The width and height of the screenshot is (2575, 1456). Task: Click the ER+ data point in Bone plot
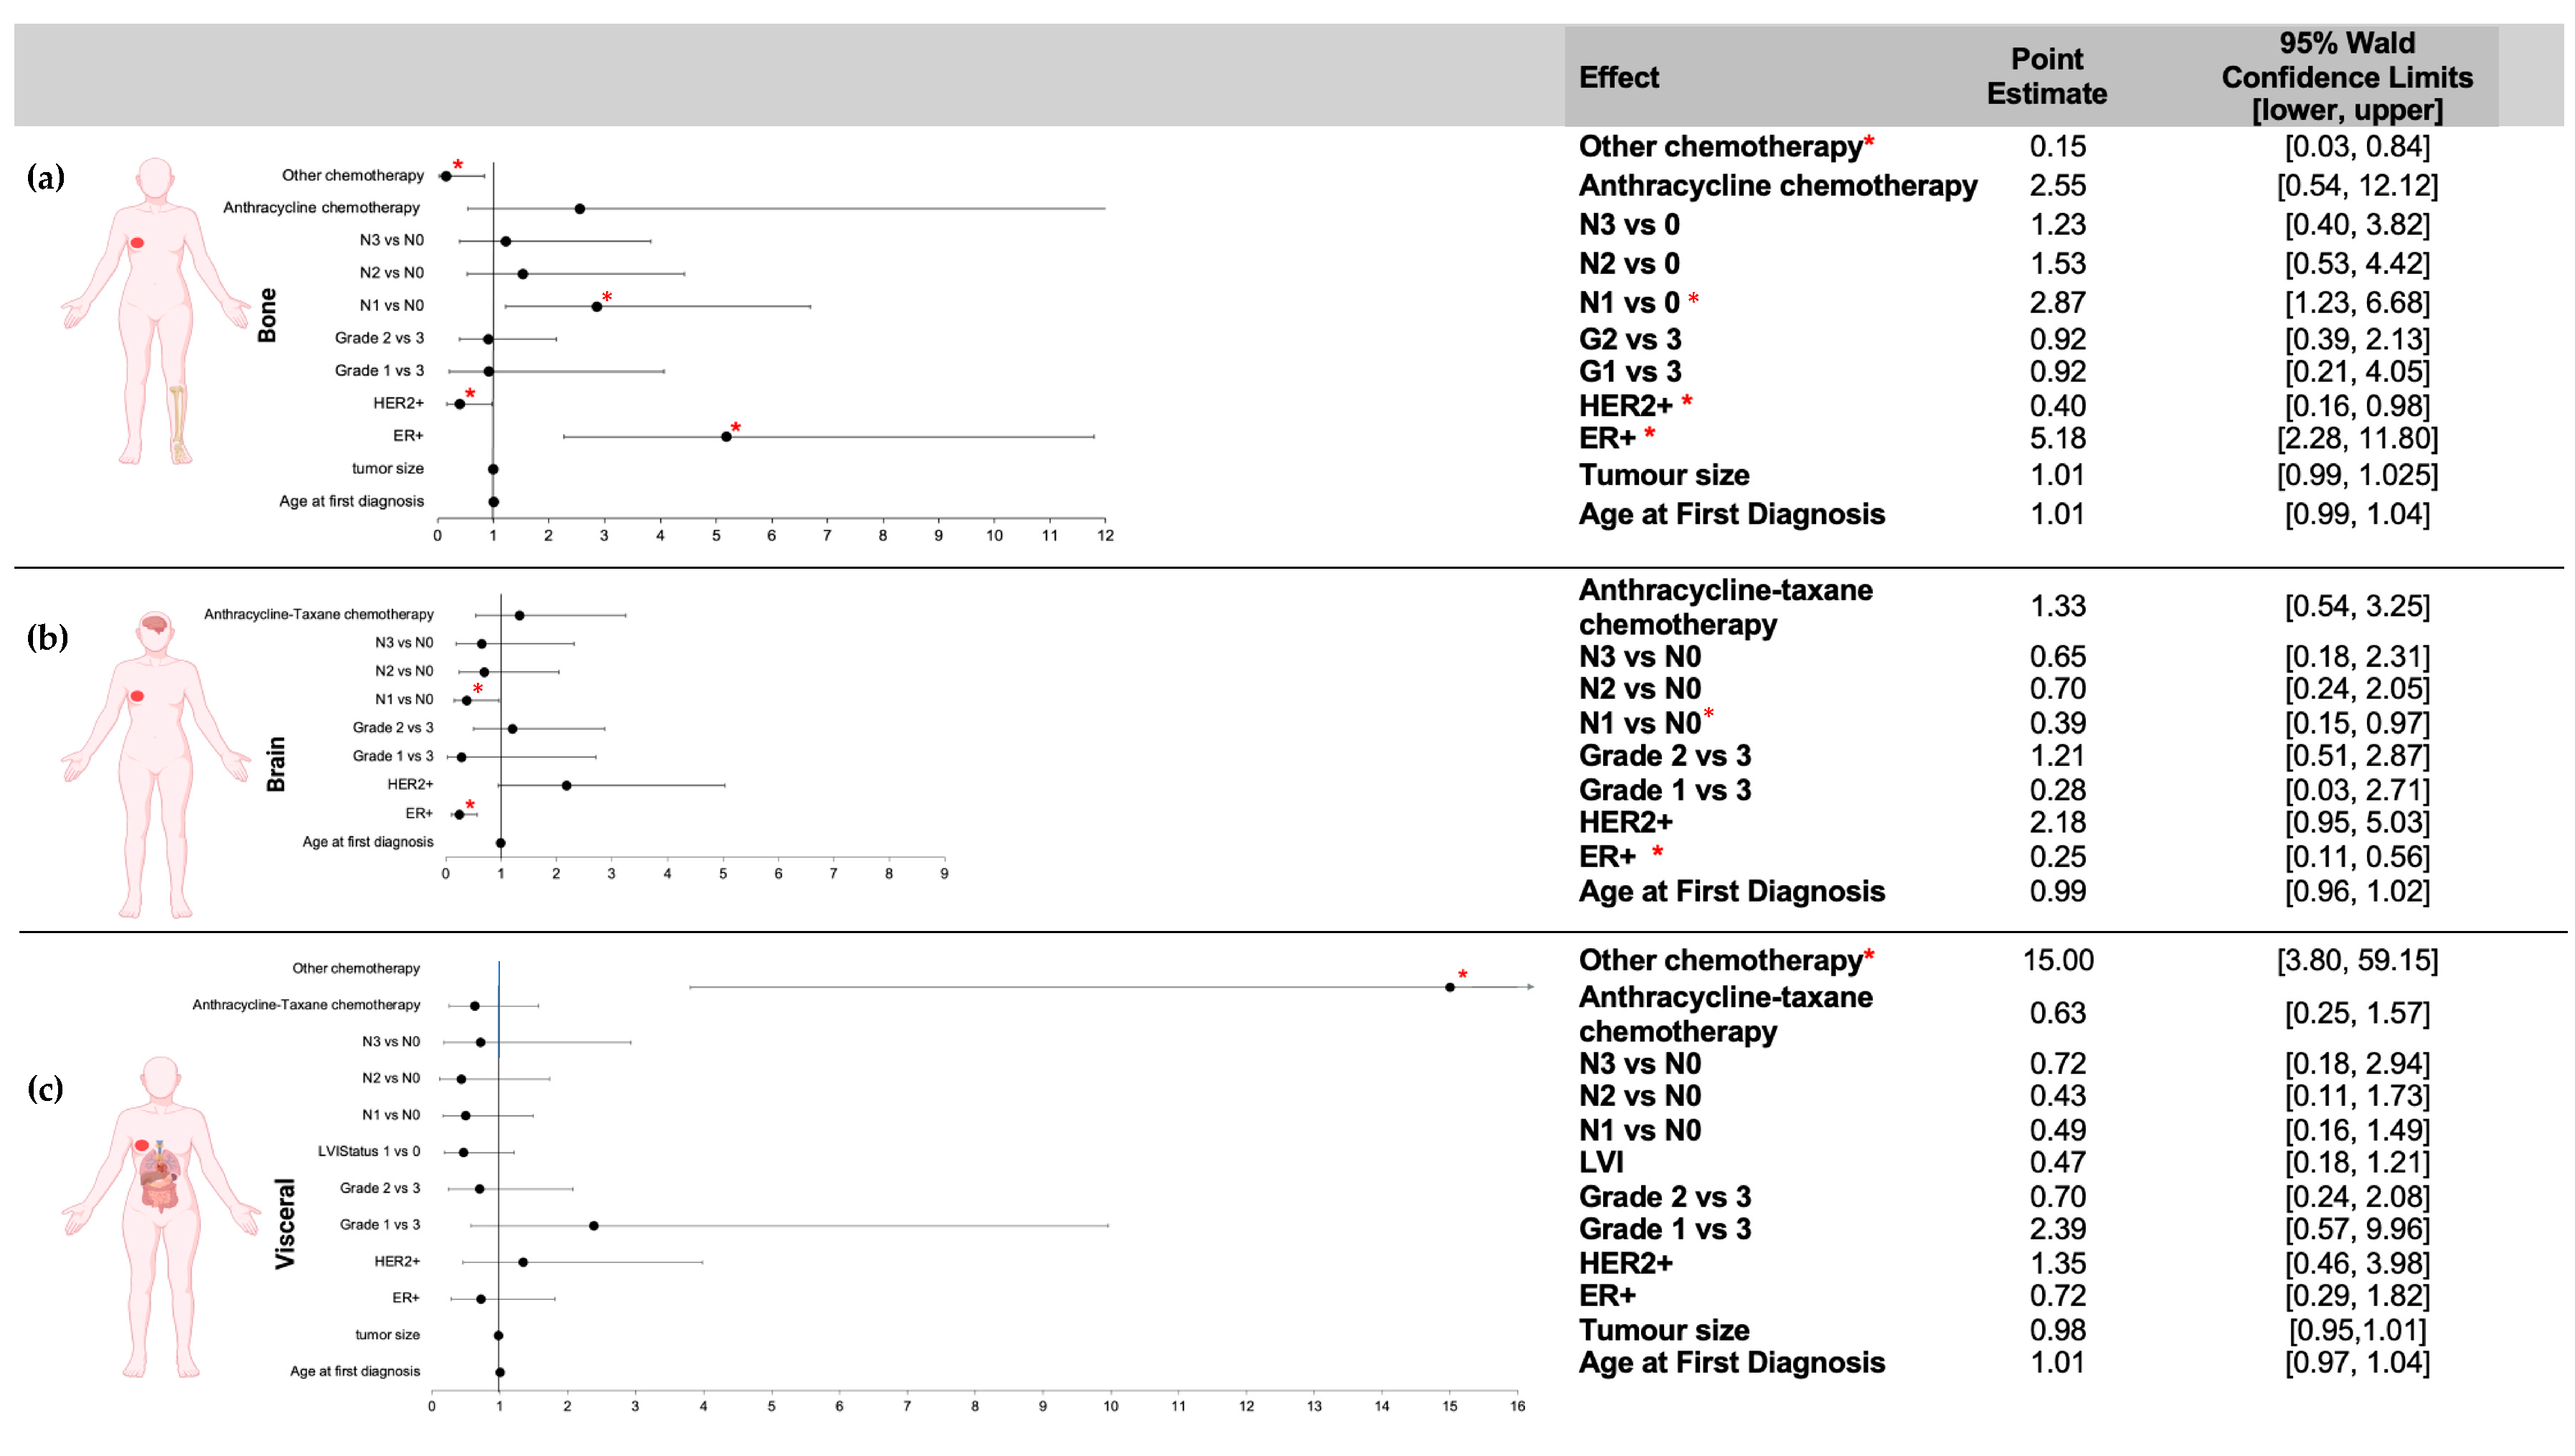tap(726, 437)
